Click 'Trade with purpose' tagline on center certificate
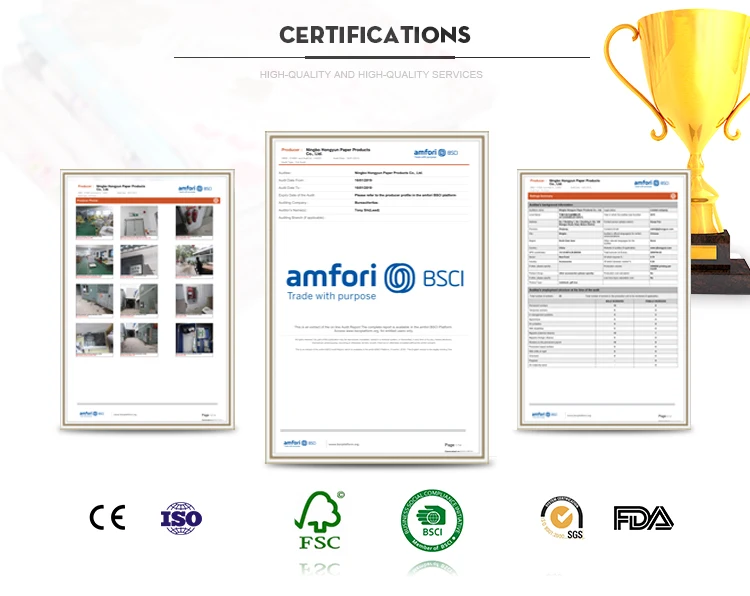750x596 pixels. [x=331, y=296]
